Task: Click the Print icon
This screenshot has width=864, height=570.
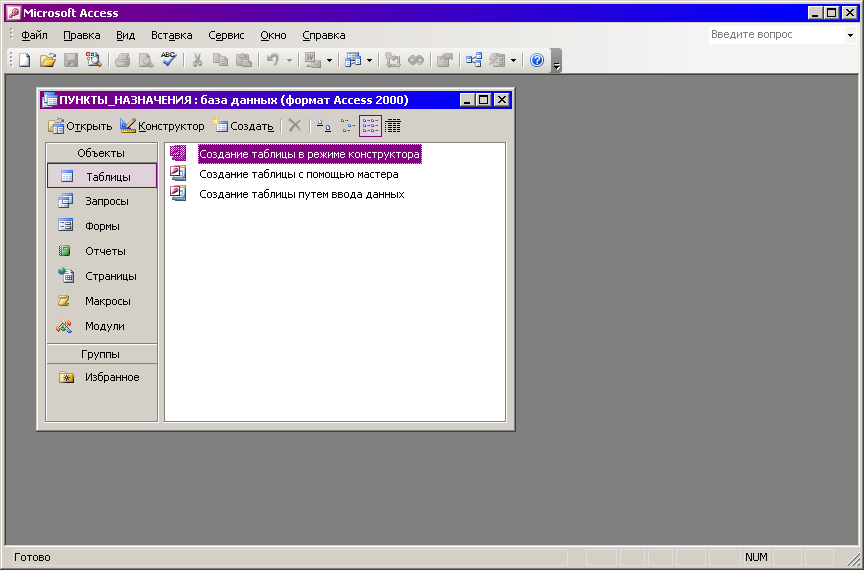Action: 122,60
